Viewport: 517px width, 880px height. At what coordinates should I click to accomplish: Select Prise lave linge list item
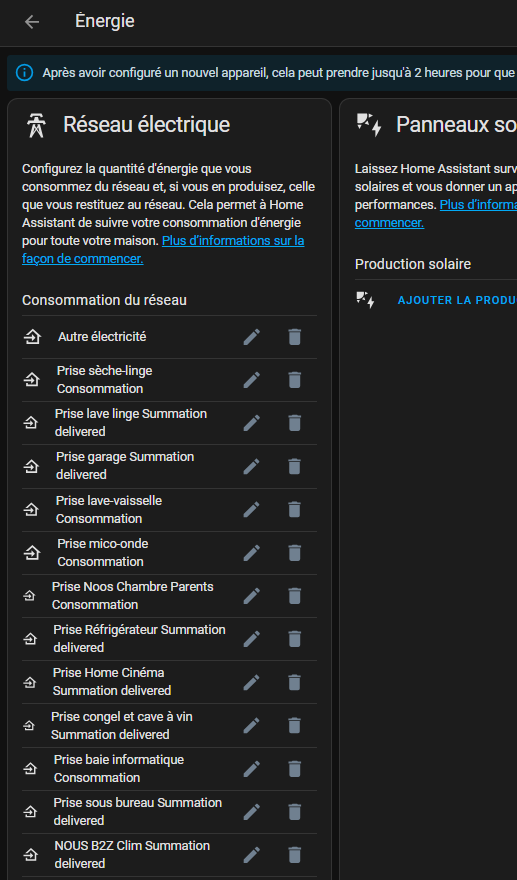(169, 423)
